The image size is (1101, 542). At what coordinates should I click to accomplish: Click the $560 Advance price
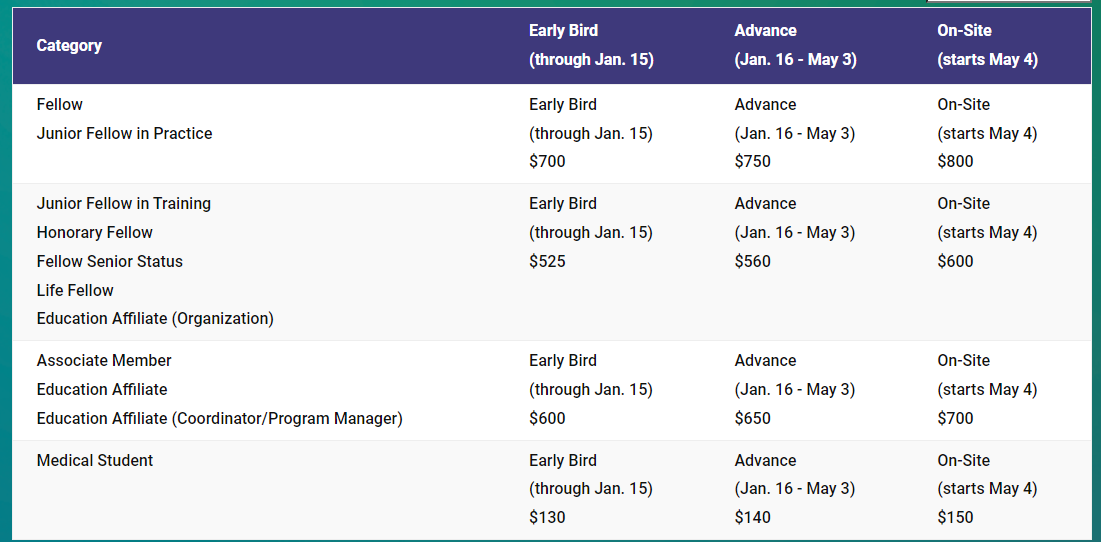tap(752, 261)
